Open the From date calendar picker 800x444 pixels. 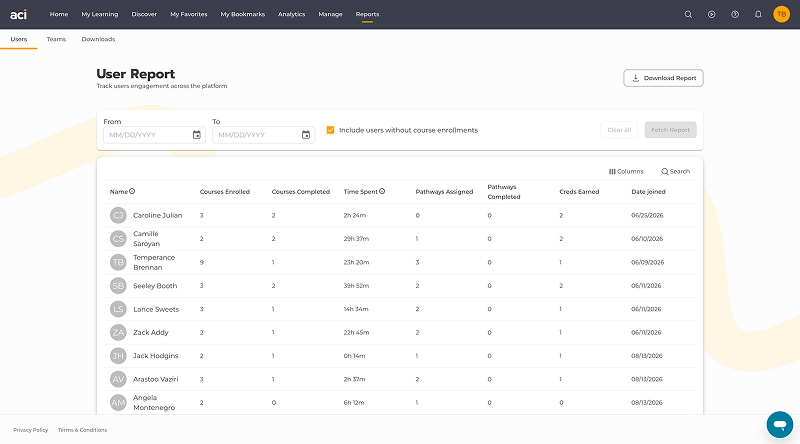(196, 135)
